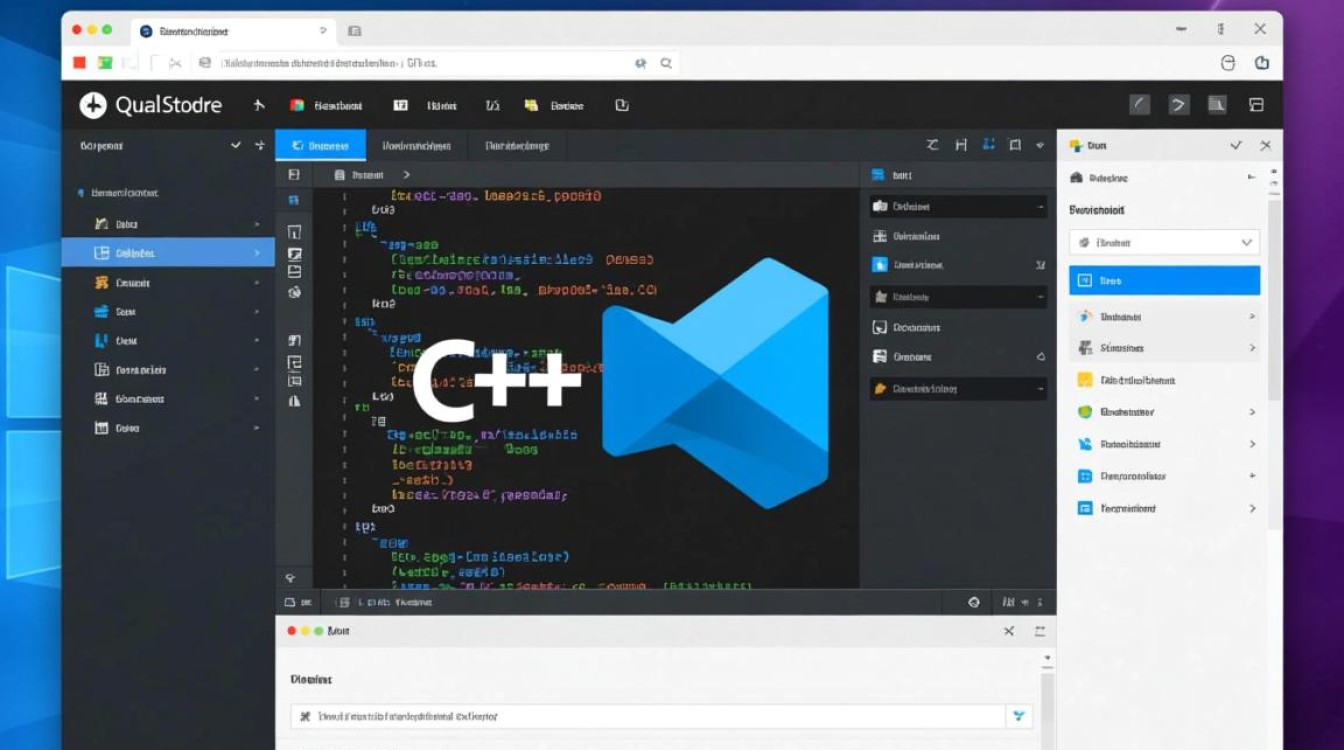Click the orange icon in the left sidebar list
The image size is (1344, 750).
tap(101, 283)
